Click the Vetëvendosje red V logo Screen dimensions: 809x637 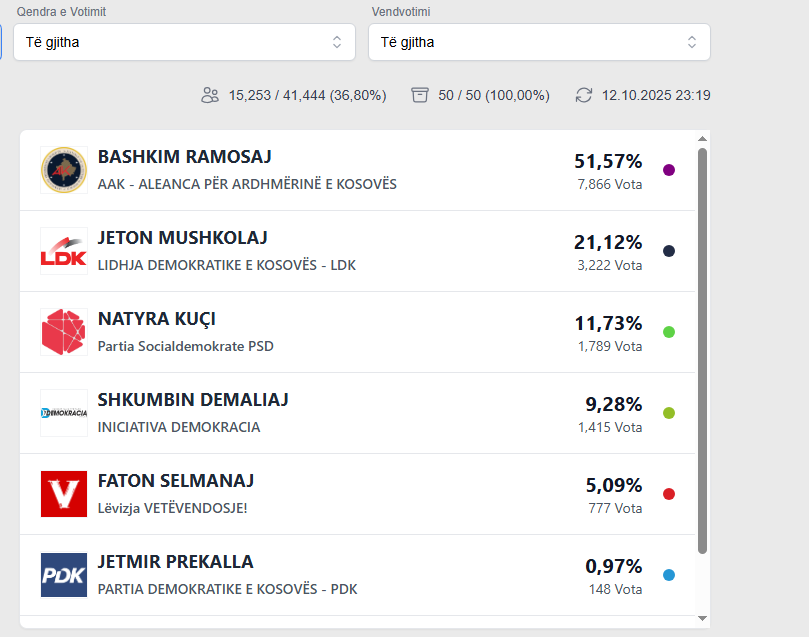point(64,494)
